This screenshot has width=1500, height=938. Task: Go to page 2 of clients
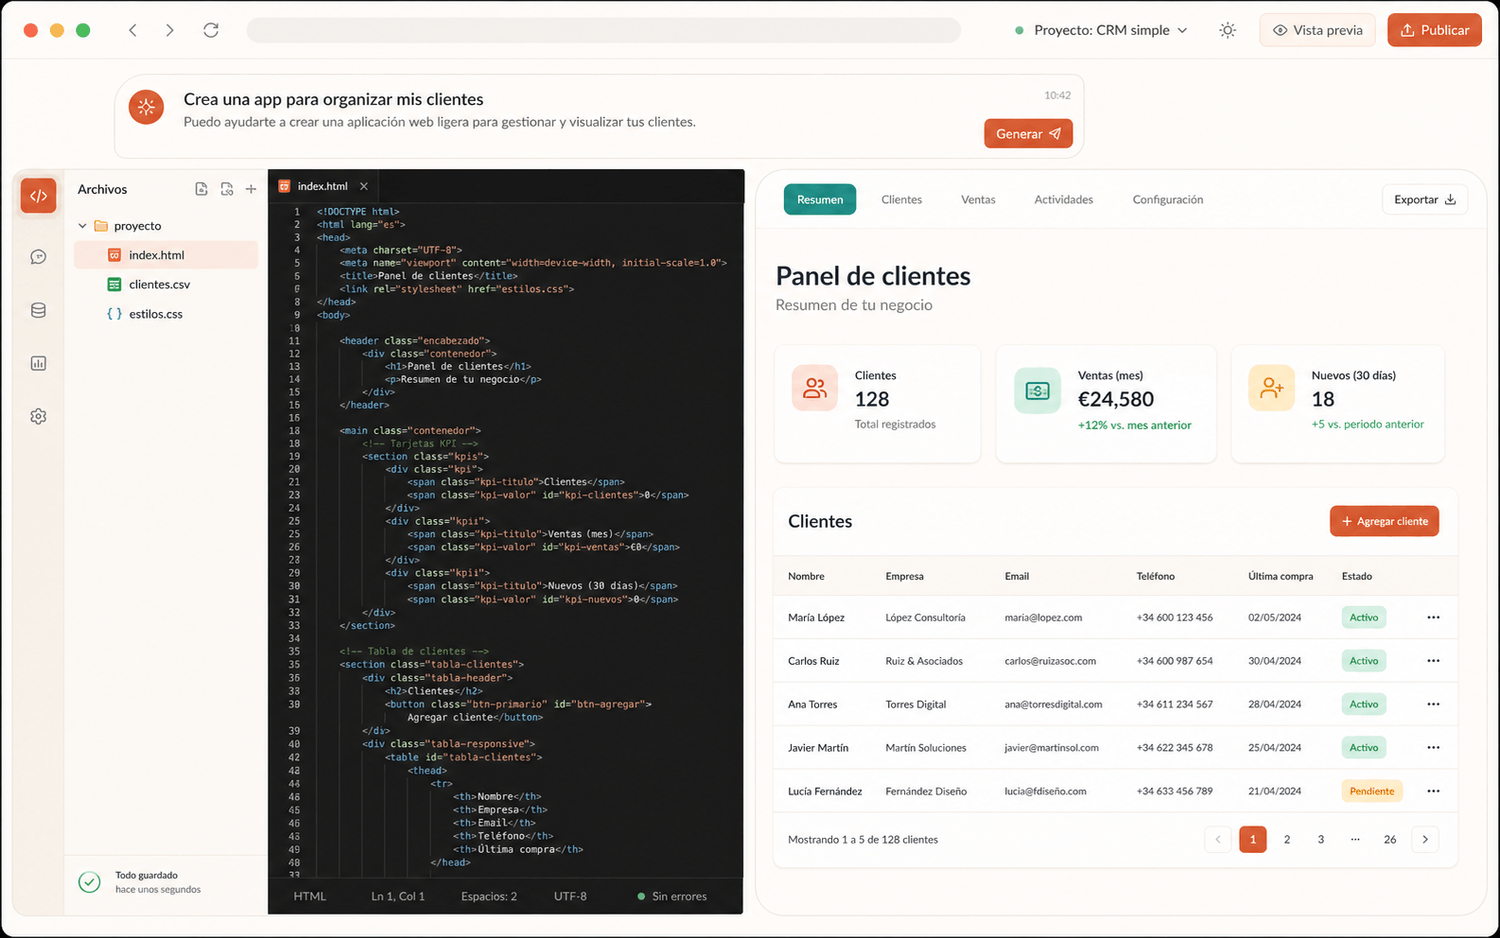coord(1287,839)
